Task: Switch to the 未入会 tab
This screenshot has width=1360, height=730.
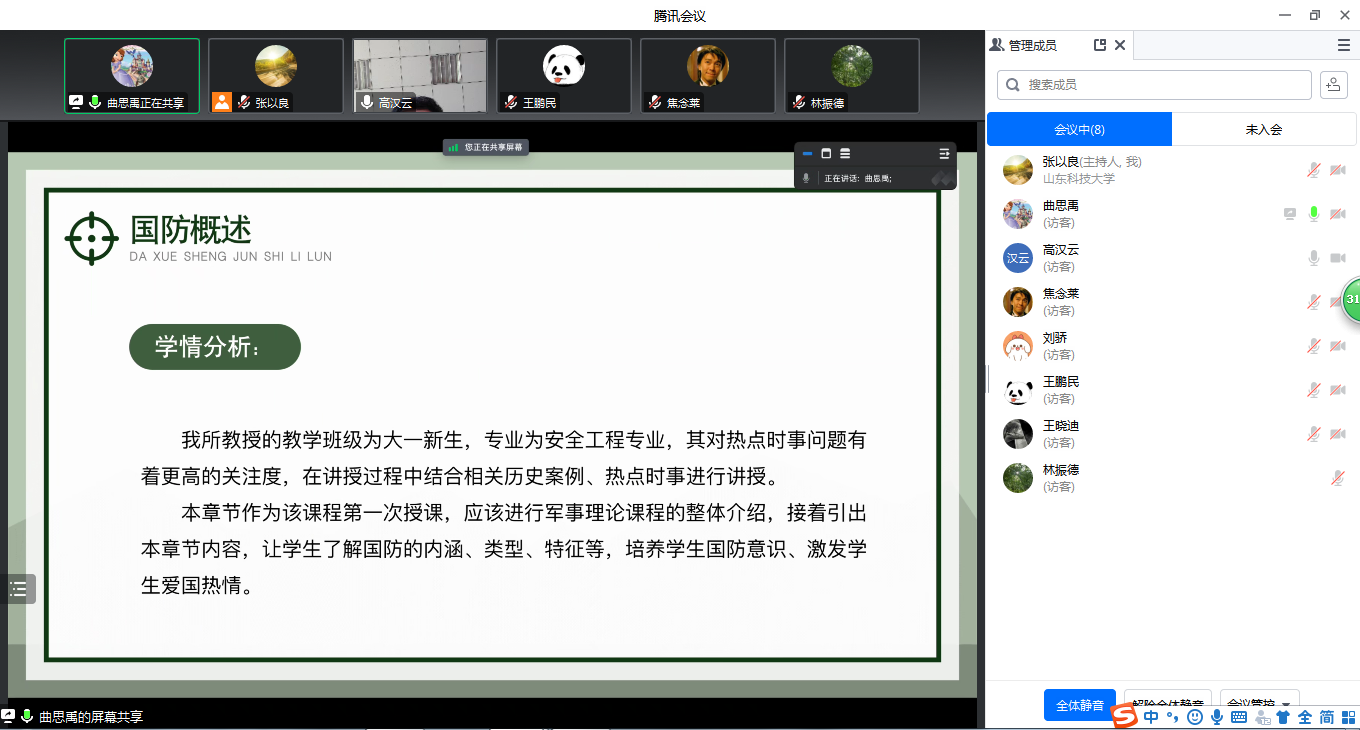Action: click(x=1263, y=129)
